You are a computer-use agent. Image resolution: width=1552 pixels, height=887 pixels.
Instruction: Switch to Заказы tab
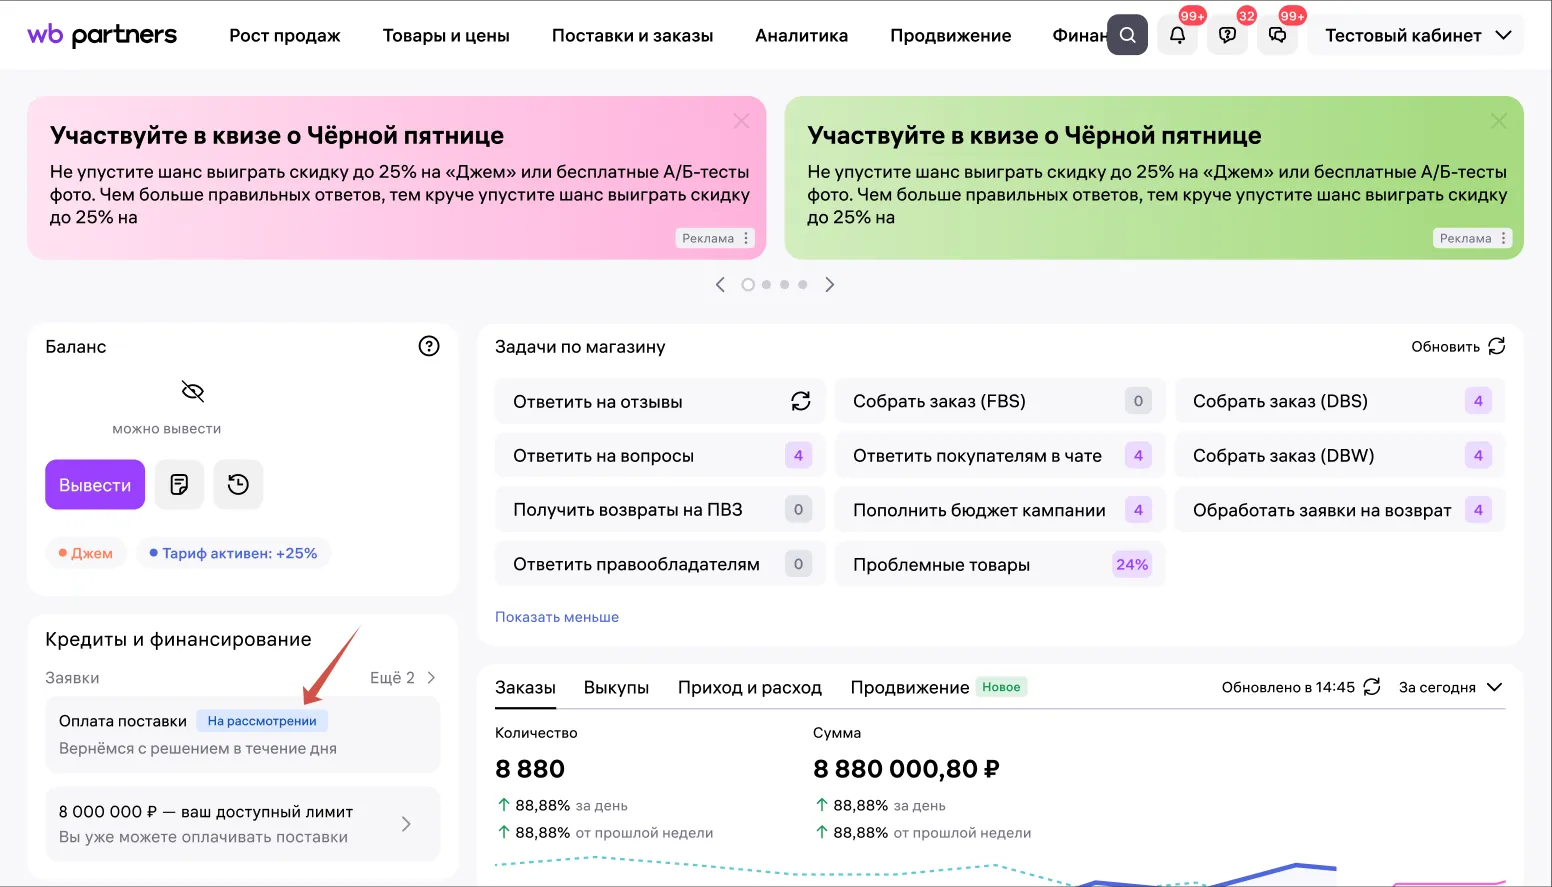525,688
